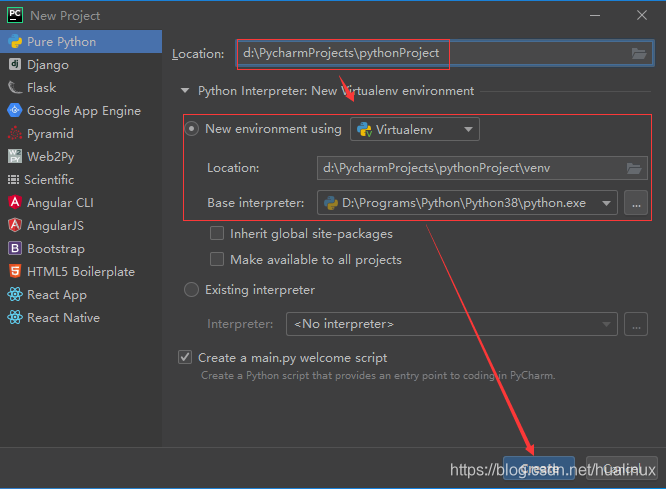Select the AngularJS label
The image size is (666, 489).
point(55,226)
